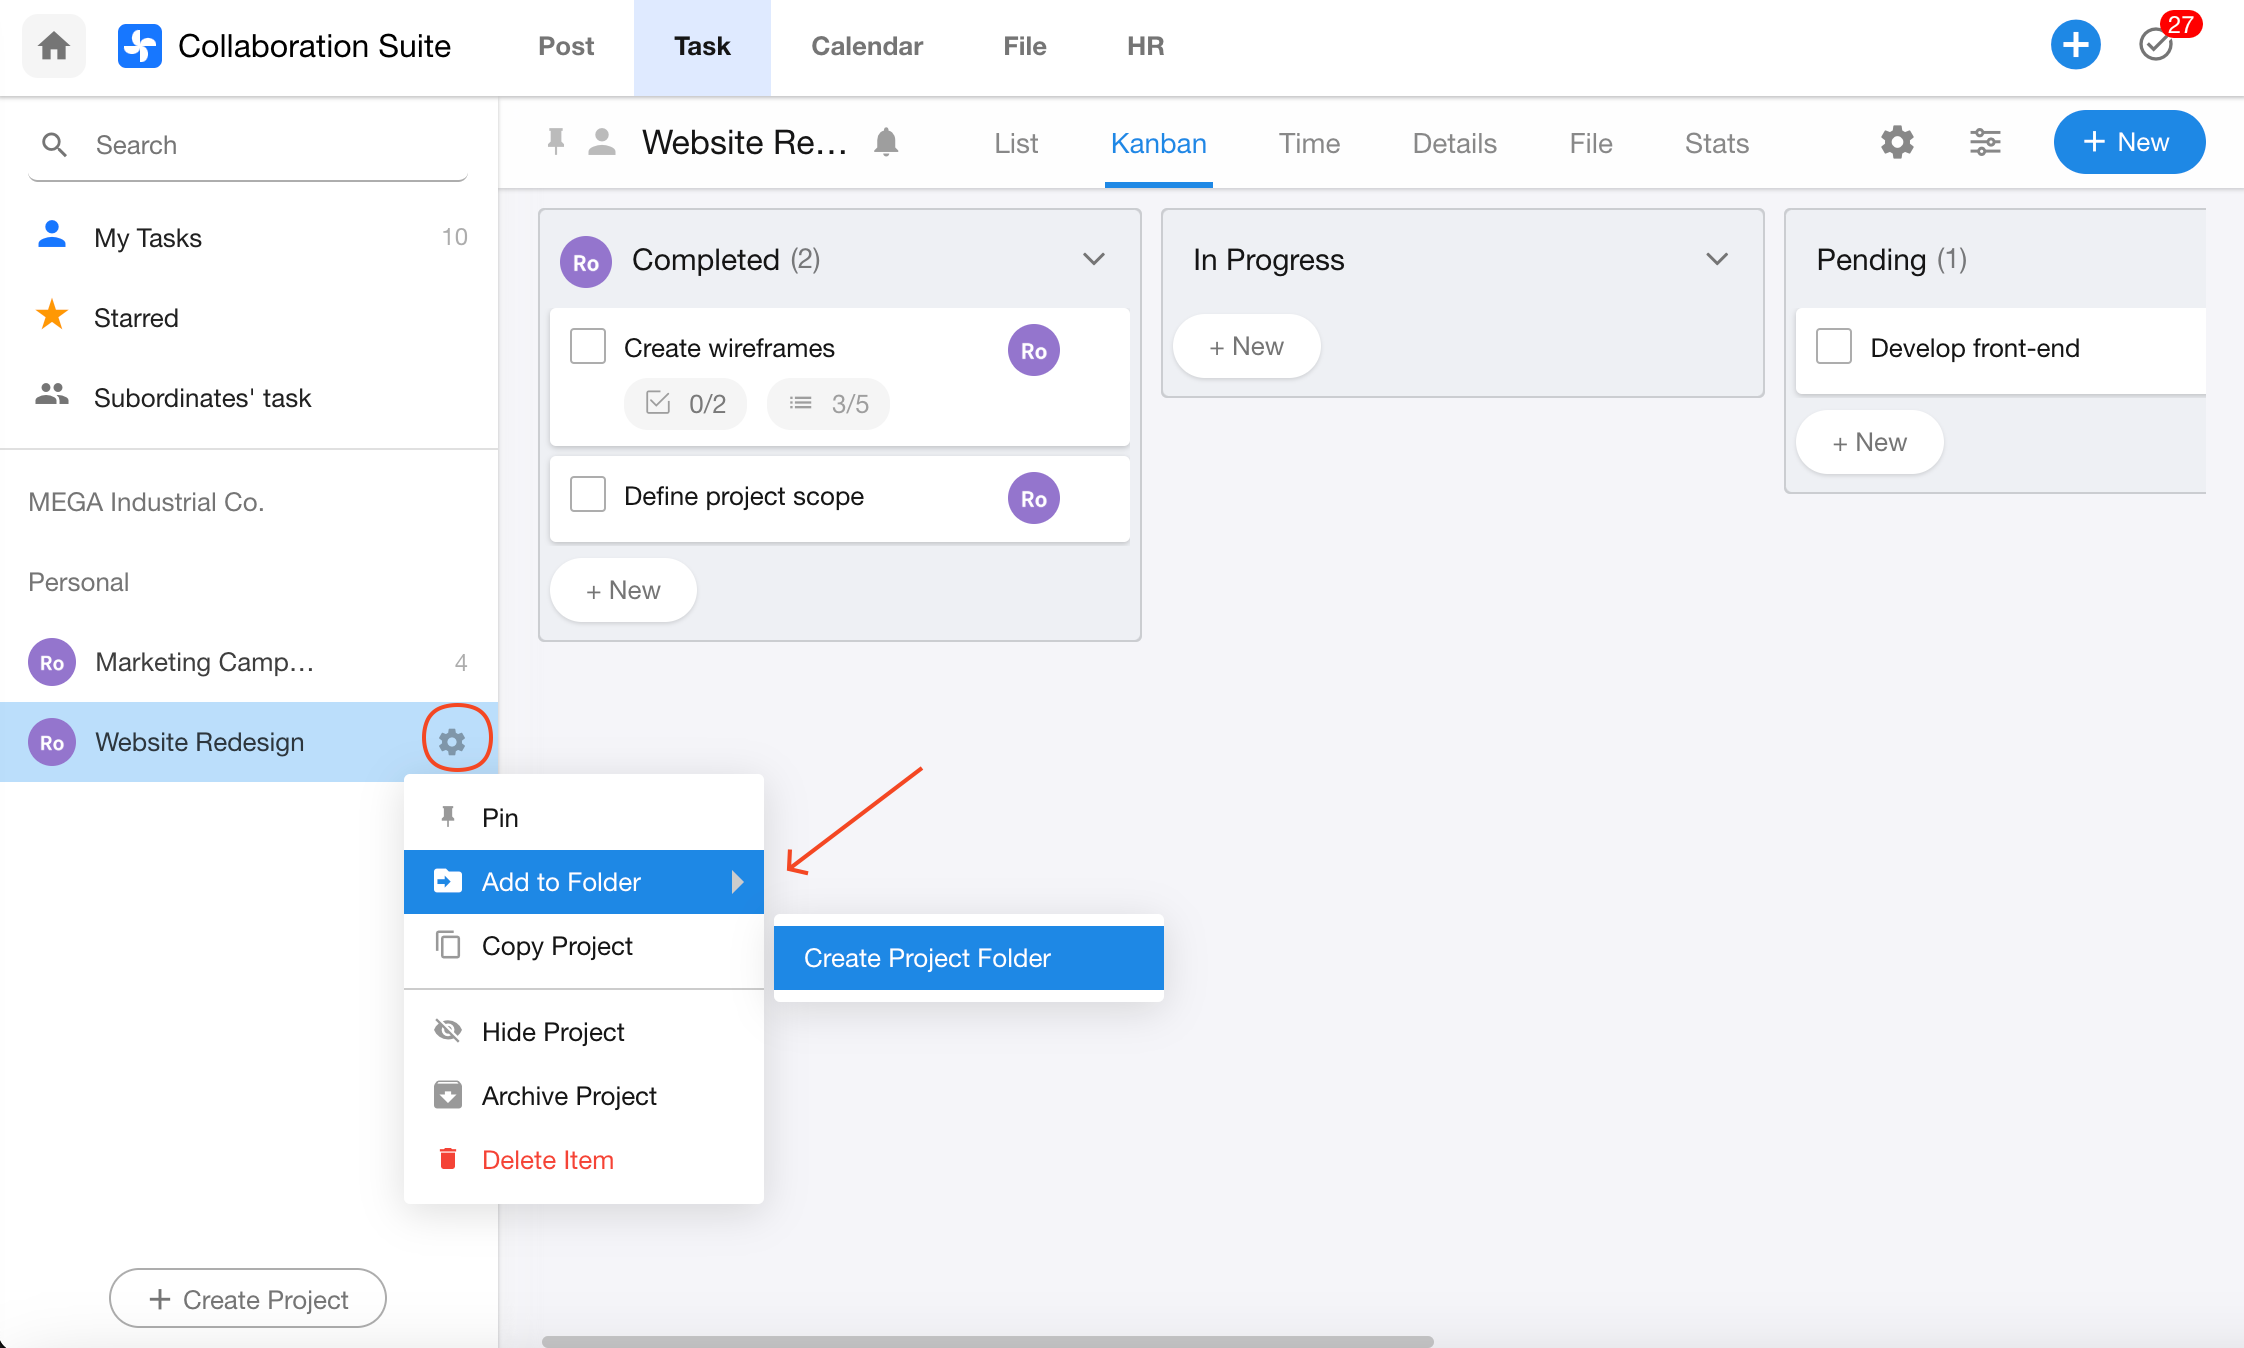Collapse the Completed column chevron

(x=1094, y=260)
